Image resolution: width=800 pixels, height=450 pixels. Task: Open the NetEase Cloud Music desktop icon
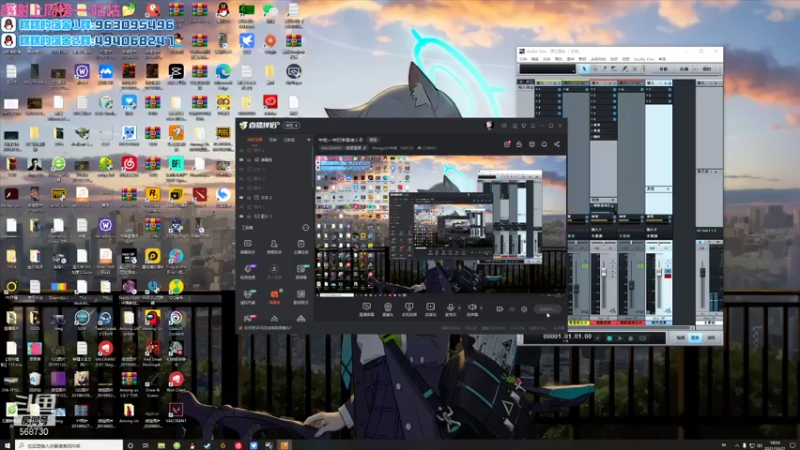click(129, 164)
